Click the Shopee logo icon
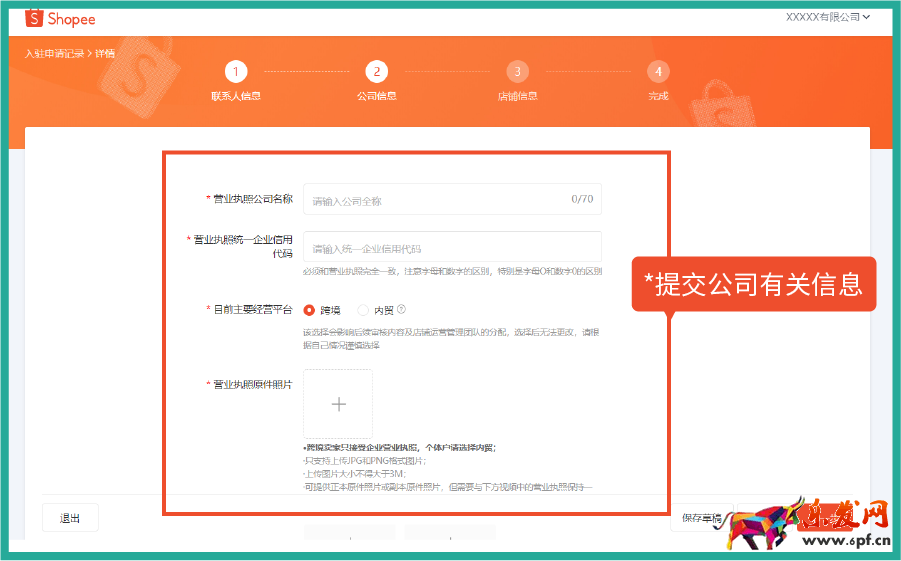 coord(33,18)
